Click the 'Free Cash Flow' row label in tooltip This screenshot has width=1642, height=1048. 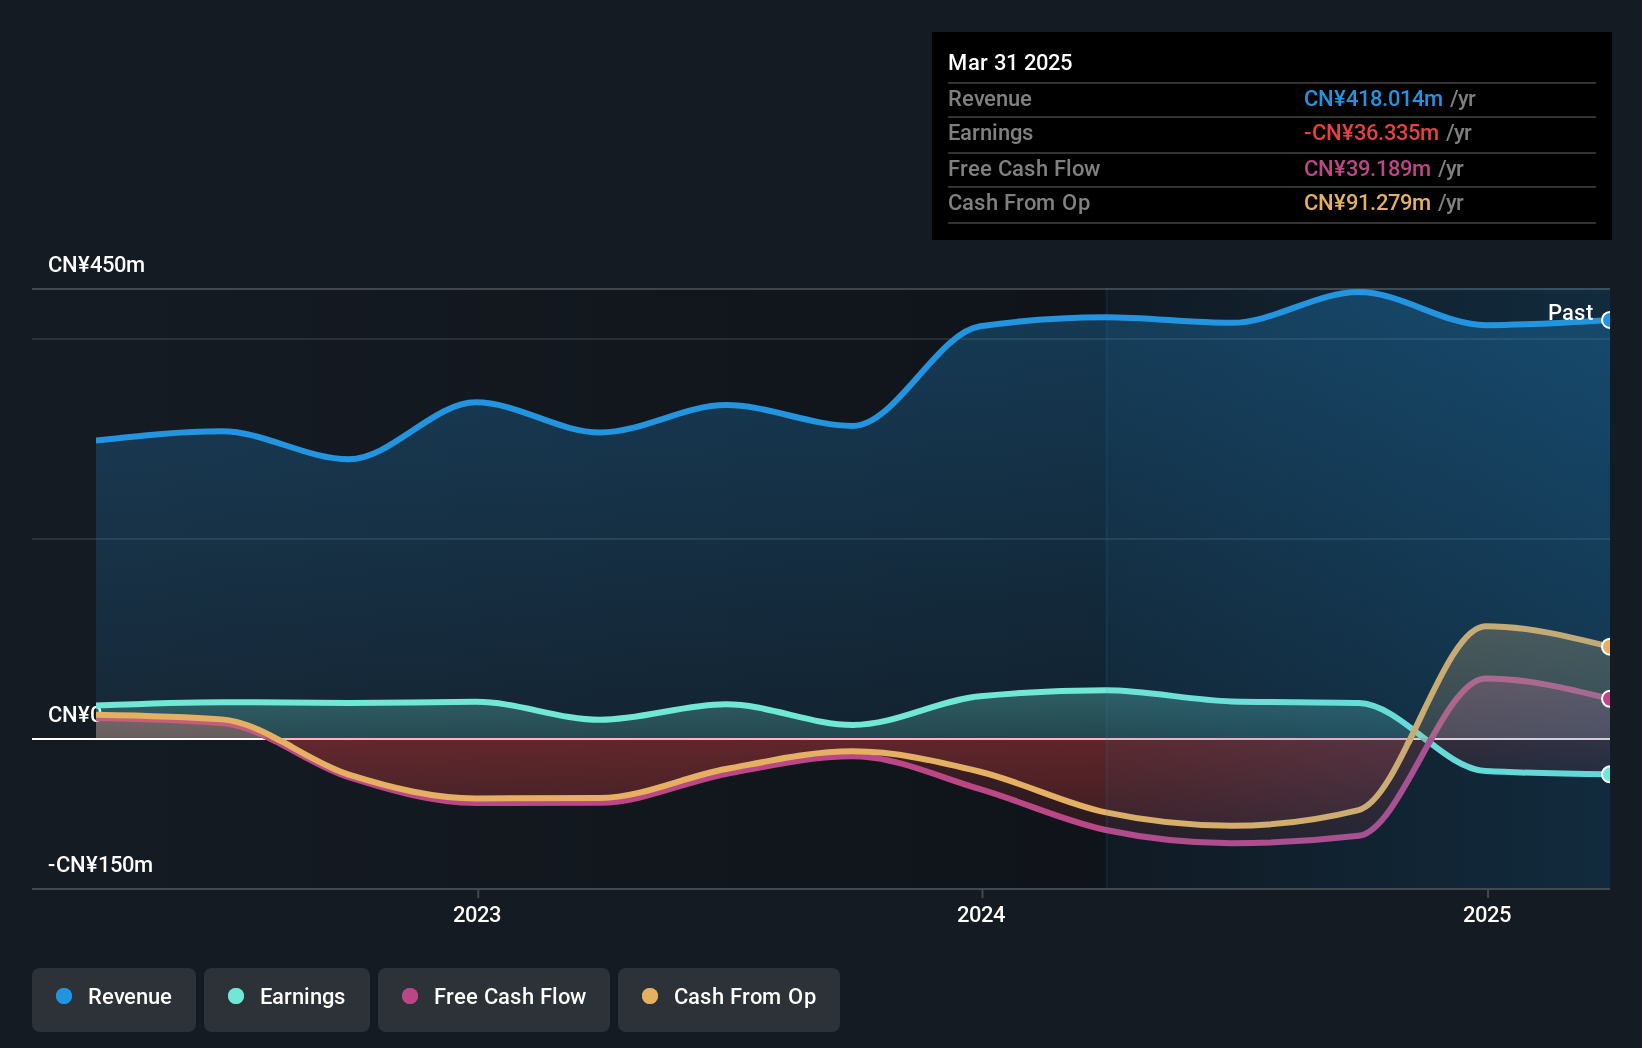[x=1024, y=168]
